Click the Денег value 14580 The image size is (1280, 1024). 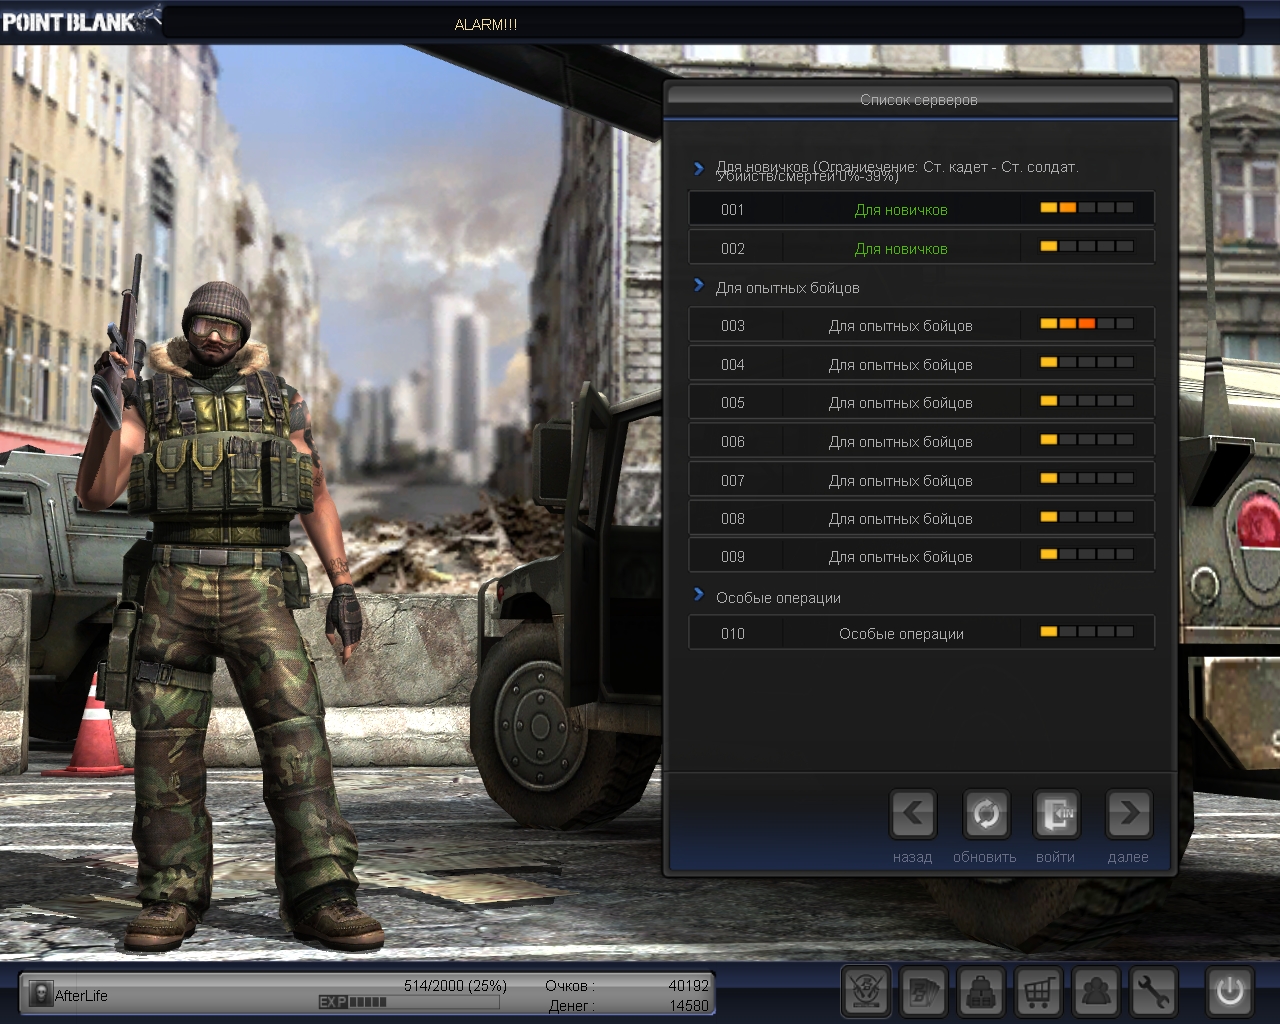[x=688, y=1006]
